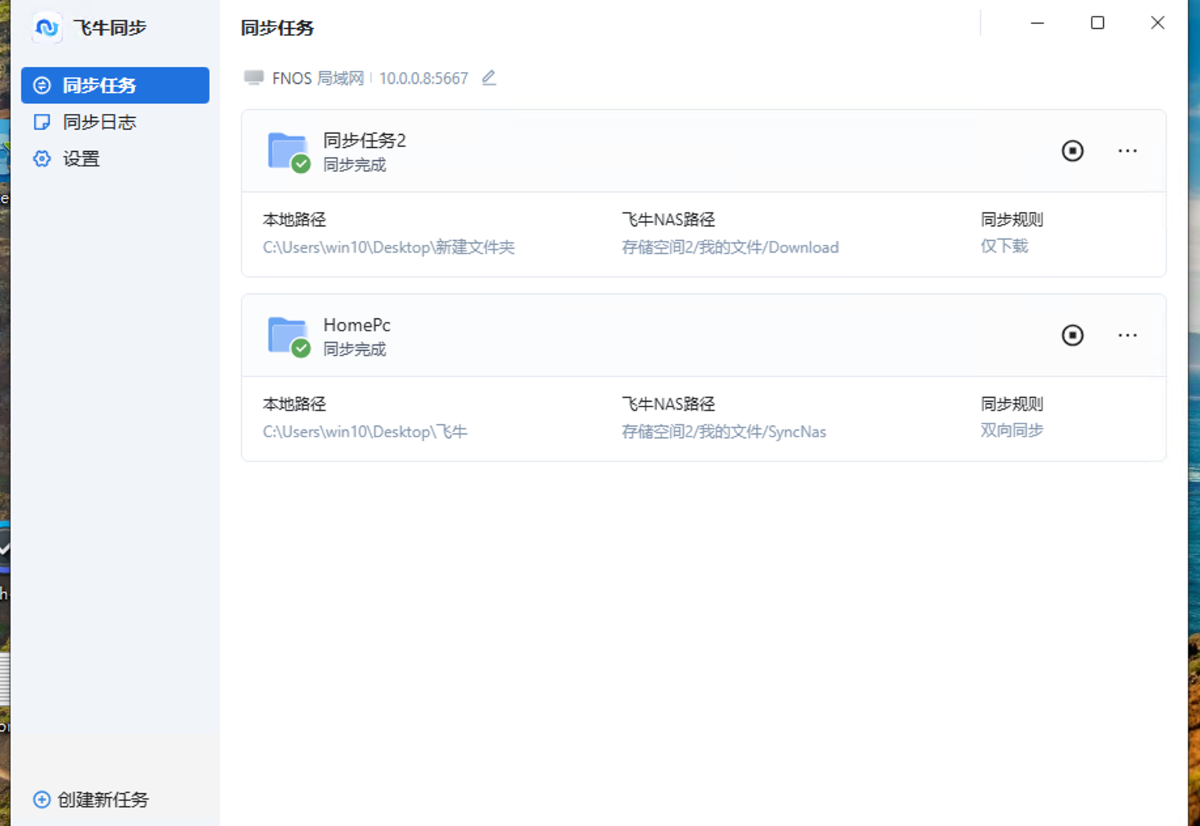Stop the HomePc sync task
Image resolution: width=1200 pixels, height=826 pixels.
tap(1072, 335)
